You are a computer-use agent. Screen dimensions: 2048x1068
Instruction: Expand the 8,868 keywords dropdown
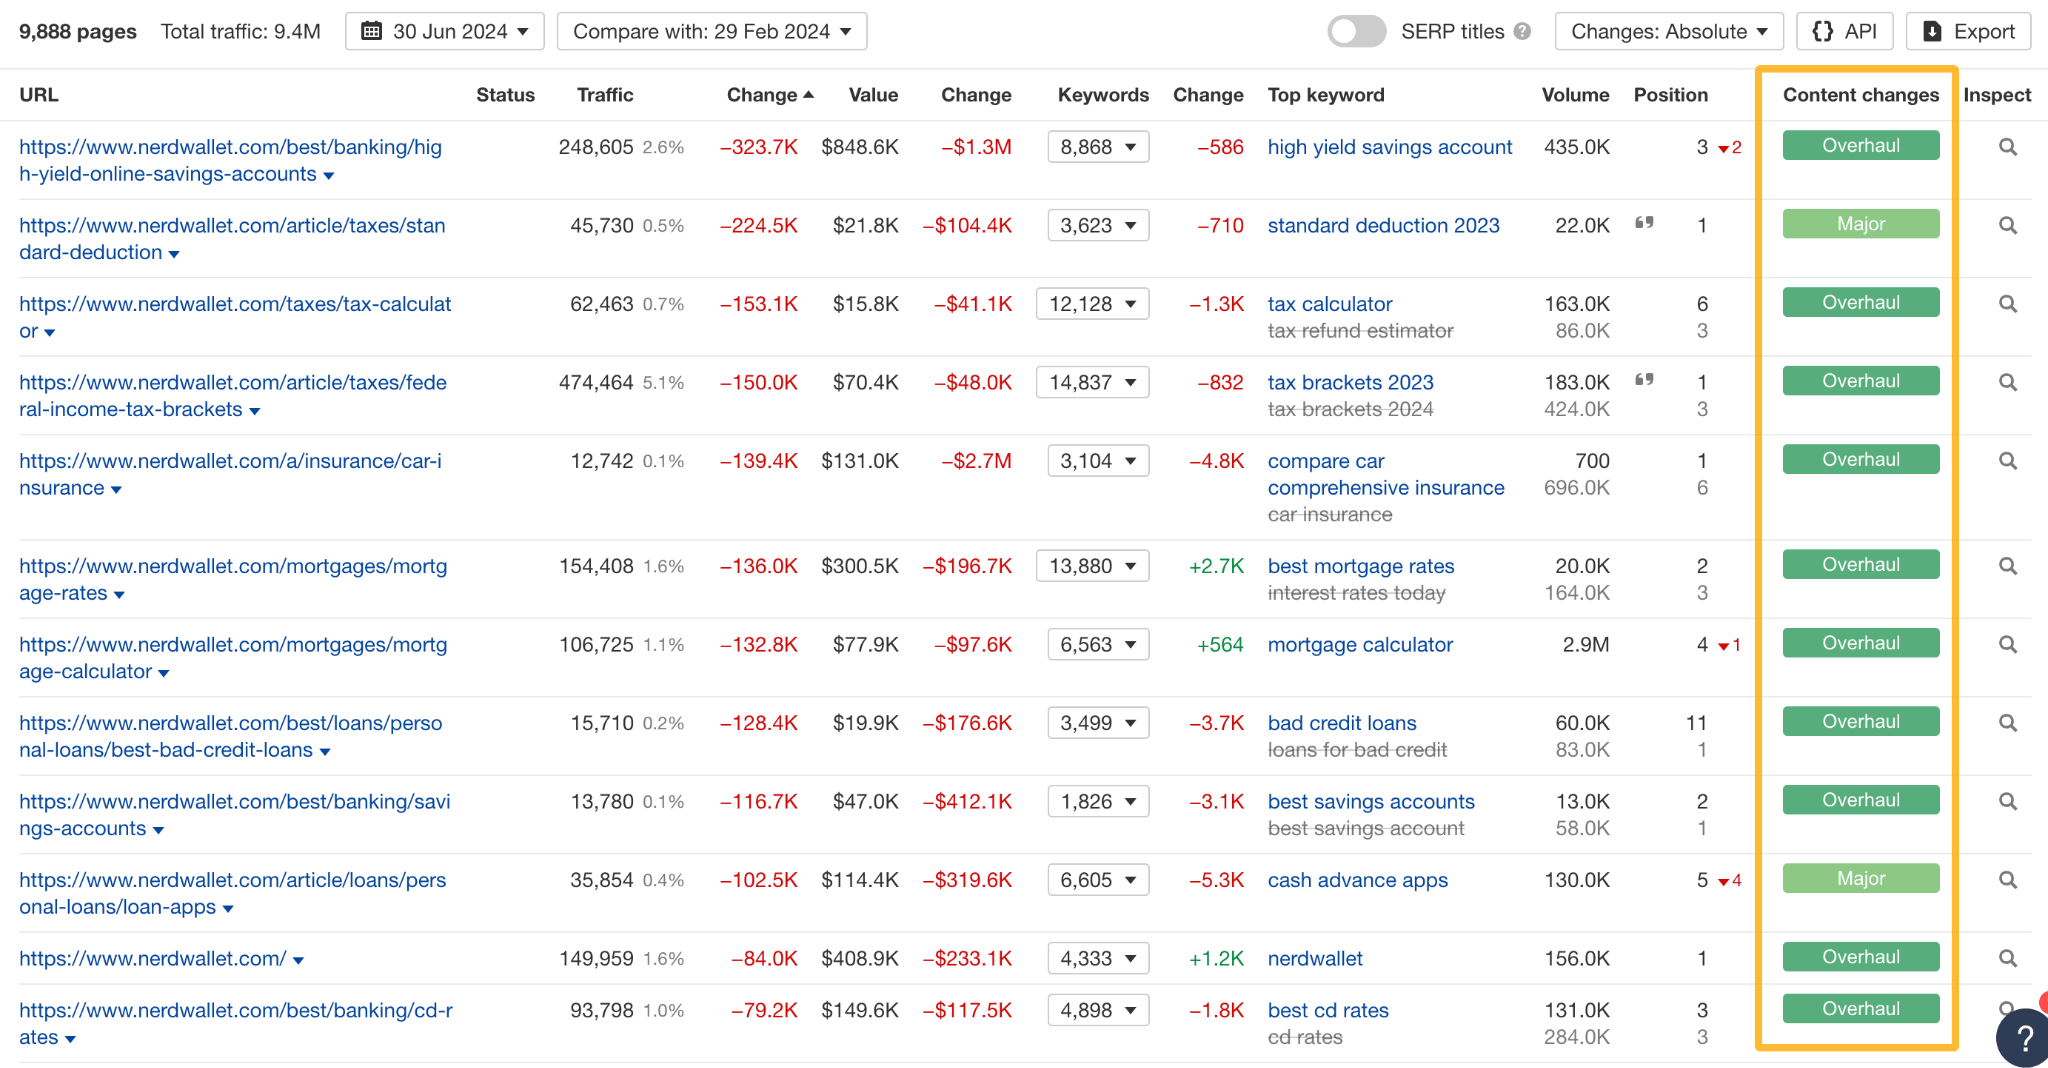(x=1097, y=146)
